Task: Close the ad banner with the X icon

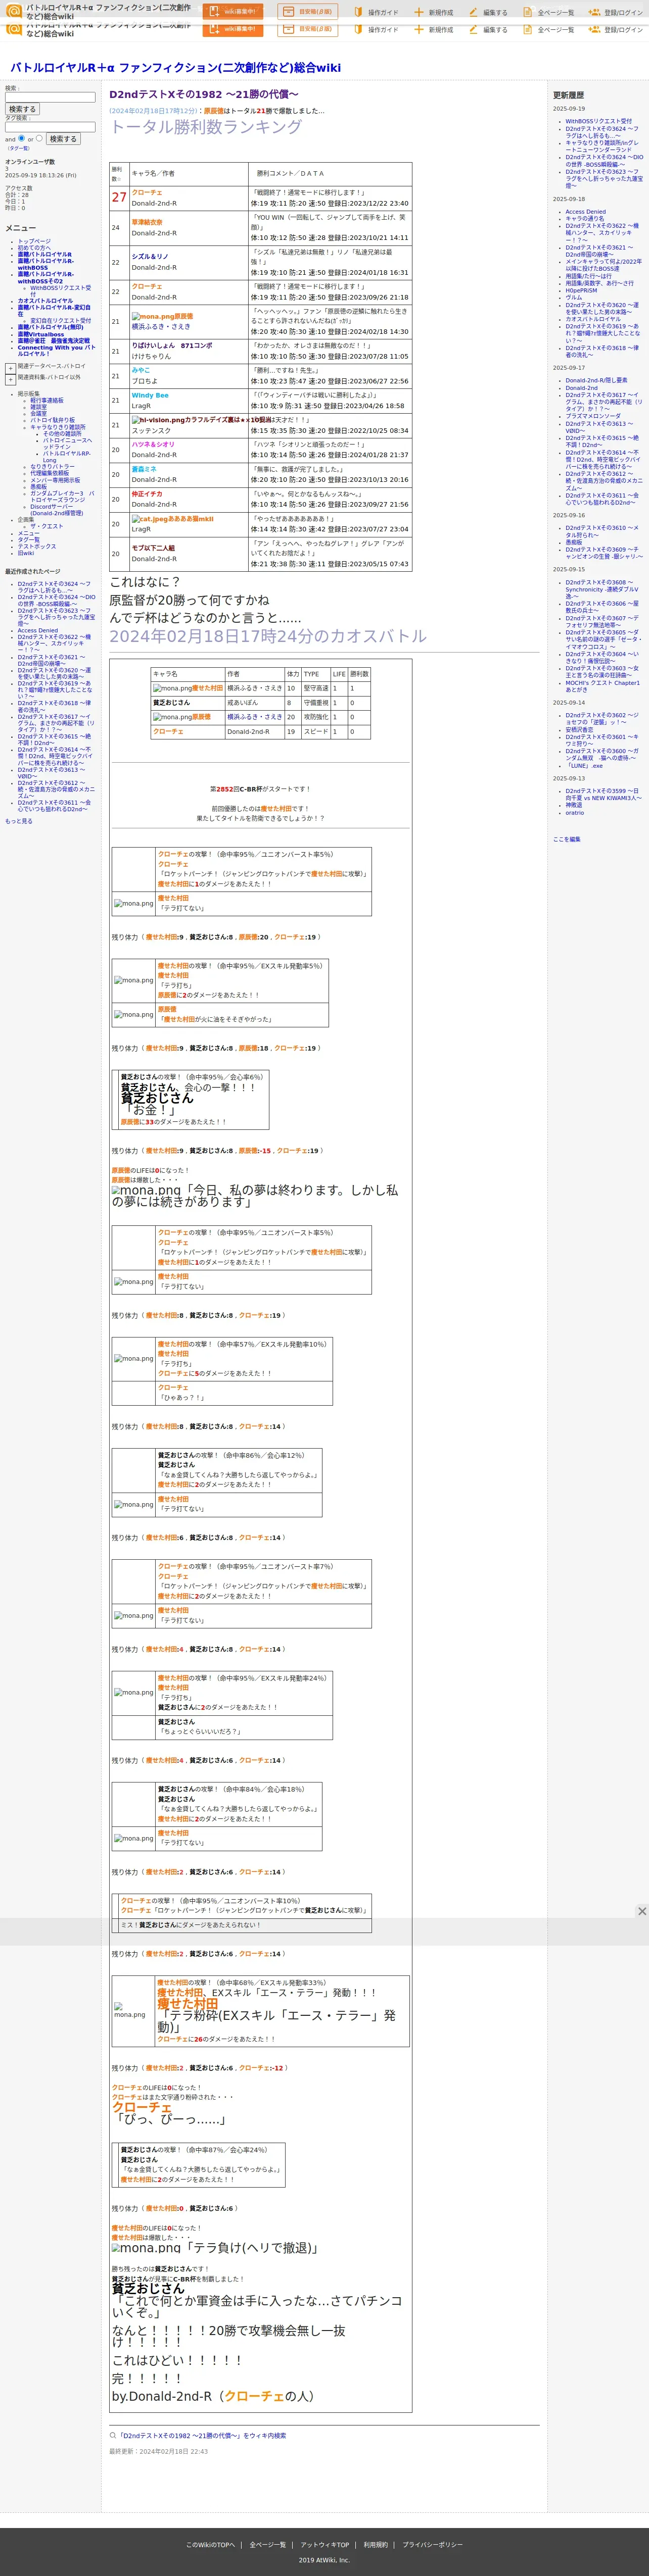Action: point(642,1911)
